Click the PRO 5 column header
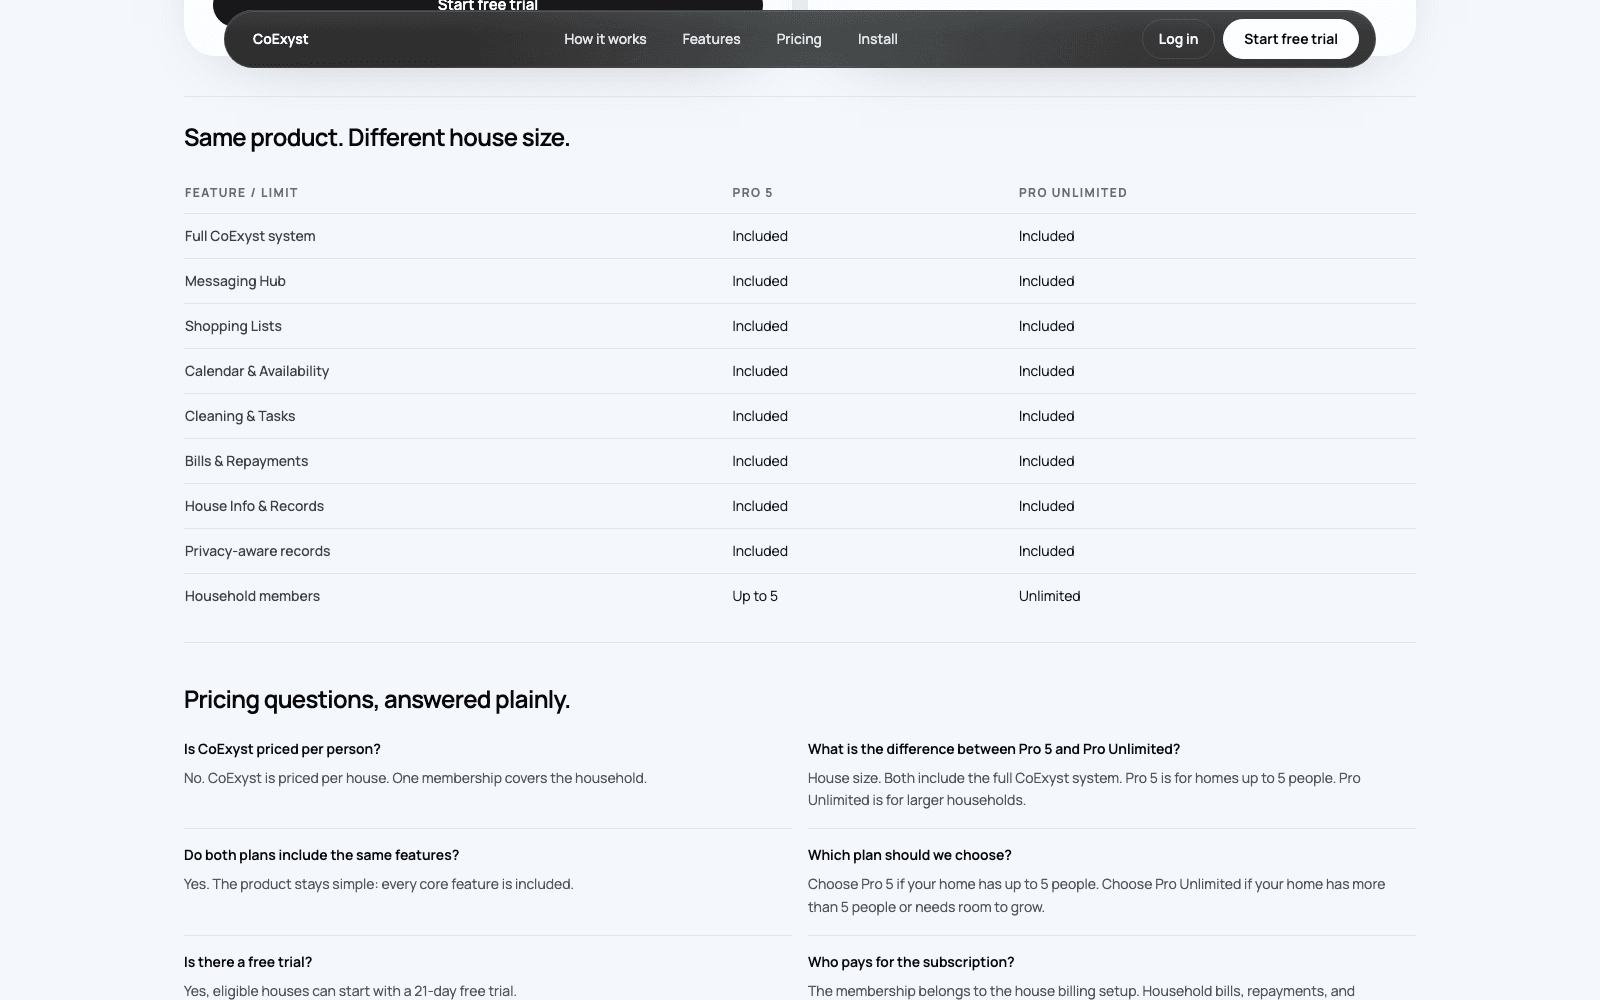 [752, 193]
